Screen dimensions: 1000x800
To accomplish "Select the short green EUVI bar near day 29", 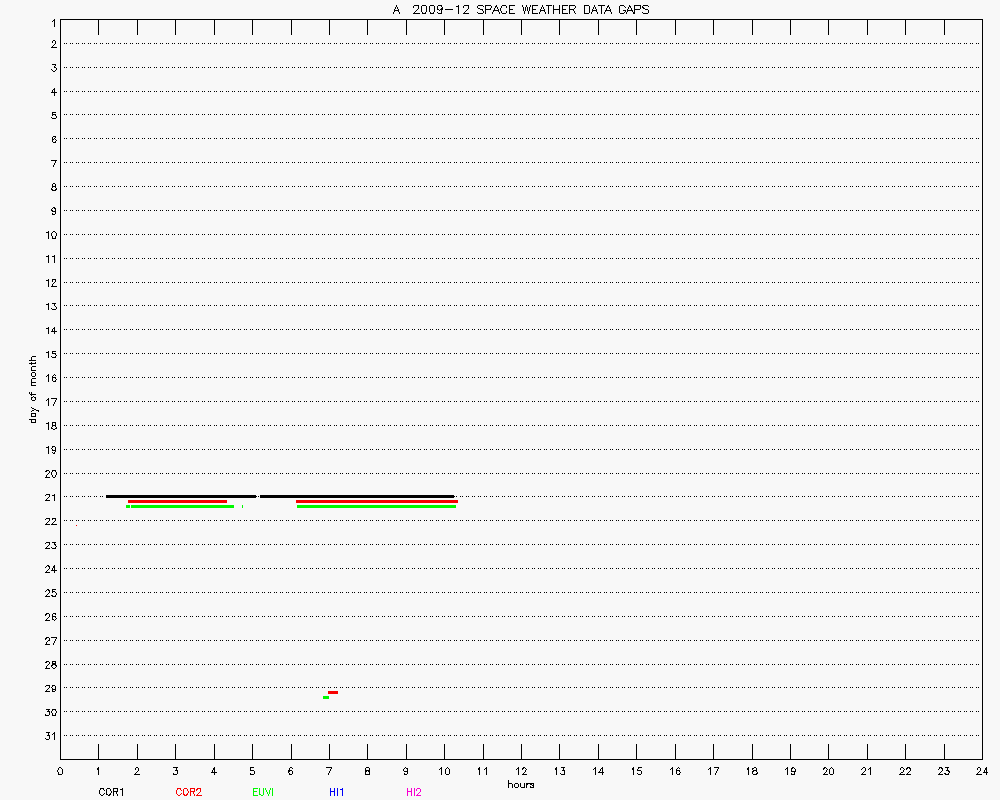I will (x=326, y=697).
